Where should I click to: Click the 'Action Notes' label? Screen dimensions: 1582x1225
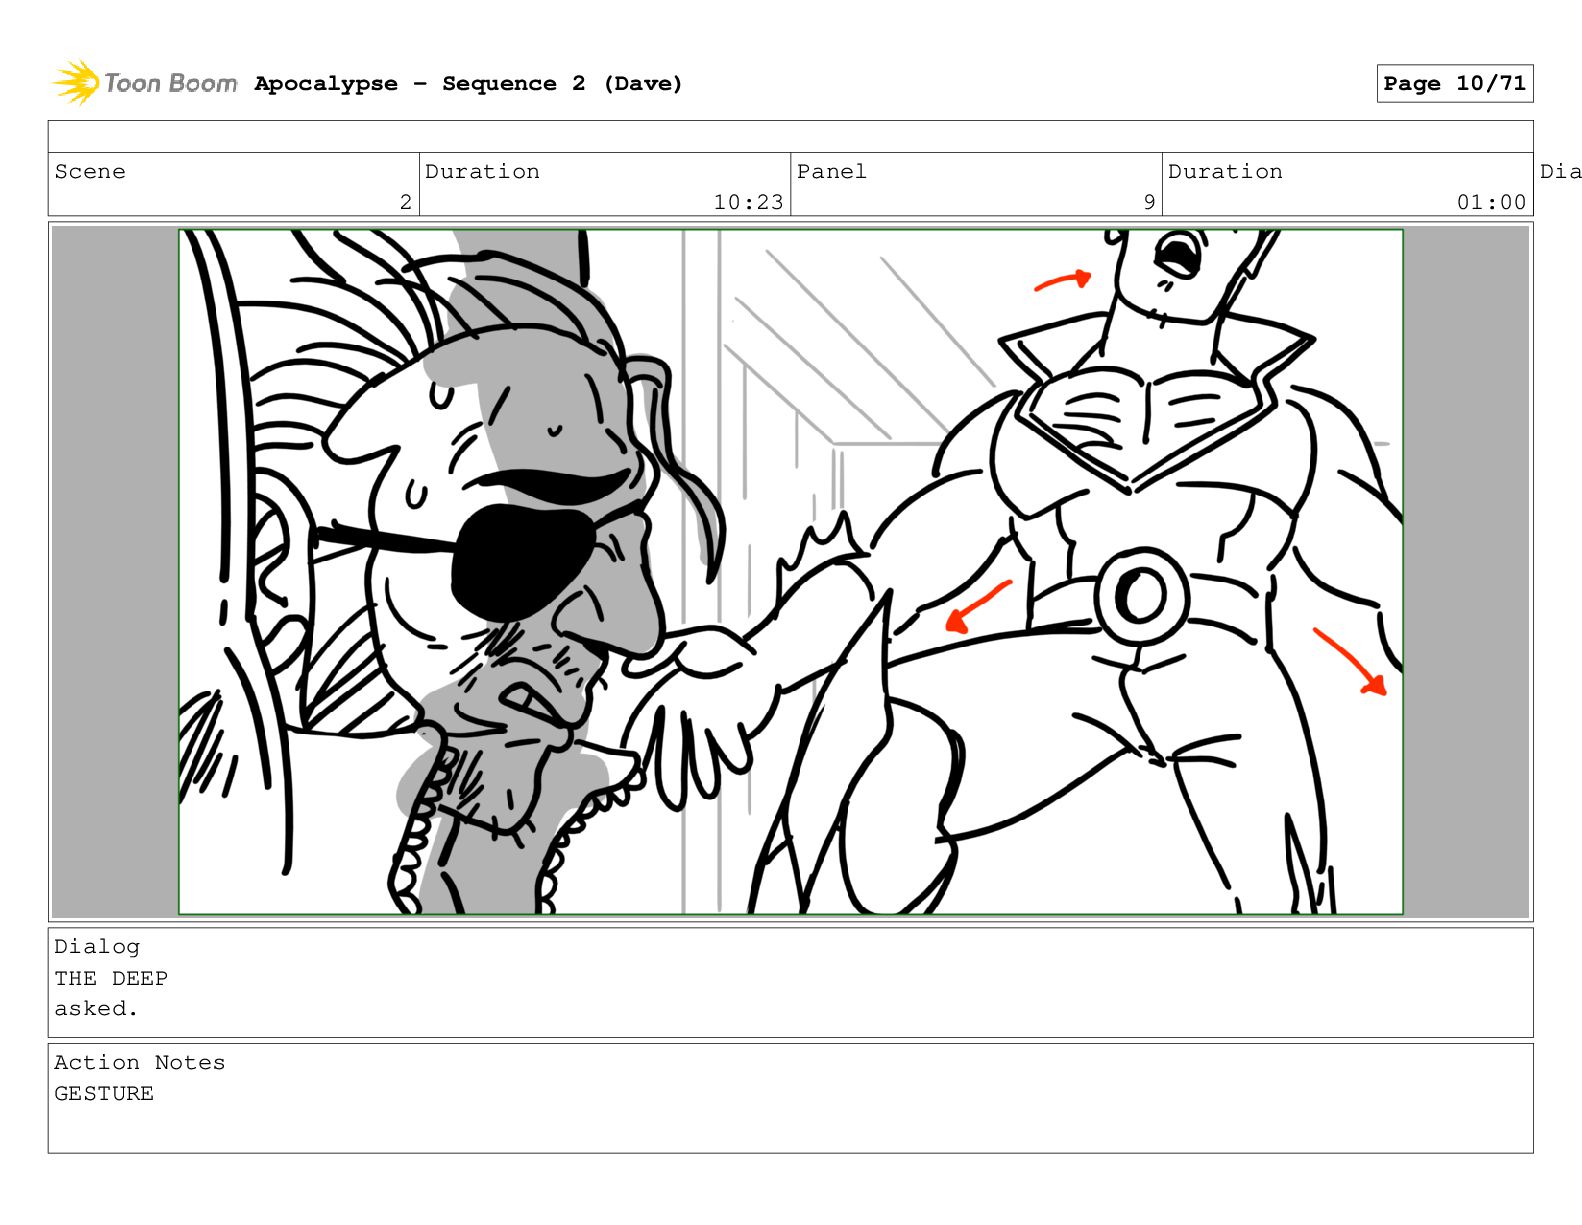[140, 1063]
